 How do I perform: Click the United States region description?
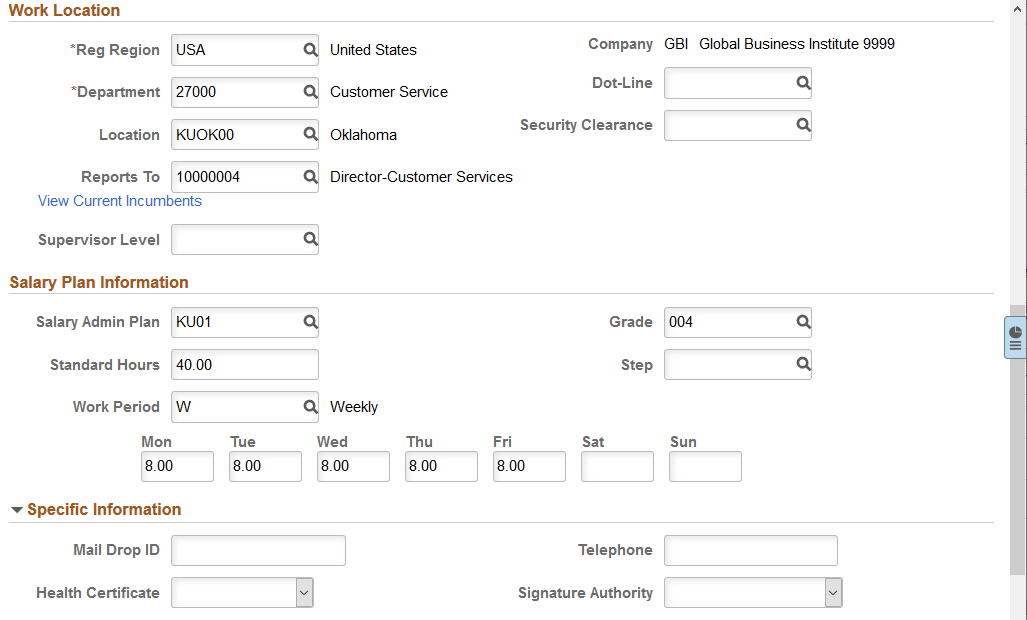coord(373,50)
